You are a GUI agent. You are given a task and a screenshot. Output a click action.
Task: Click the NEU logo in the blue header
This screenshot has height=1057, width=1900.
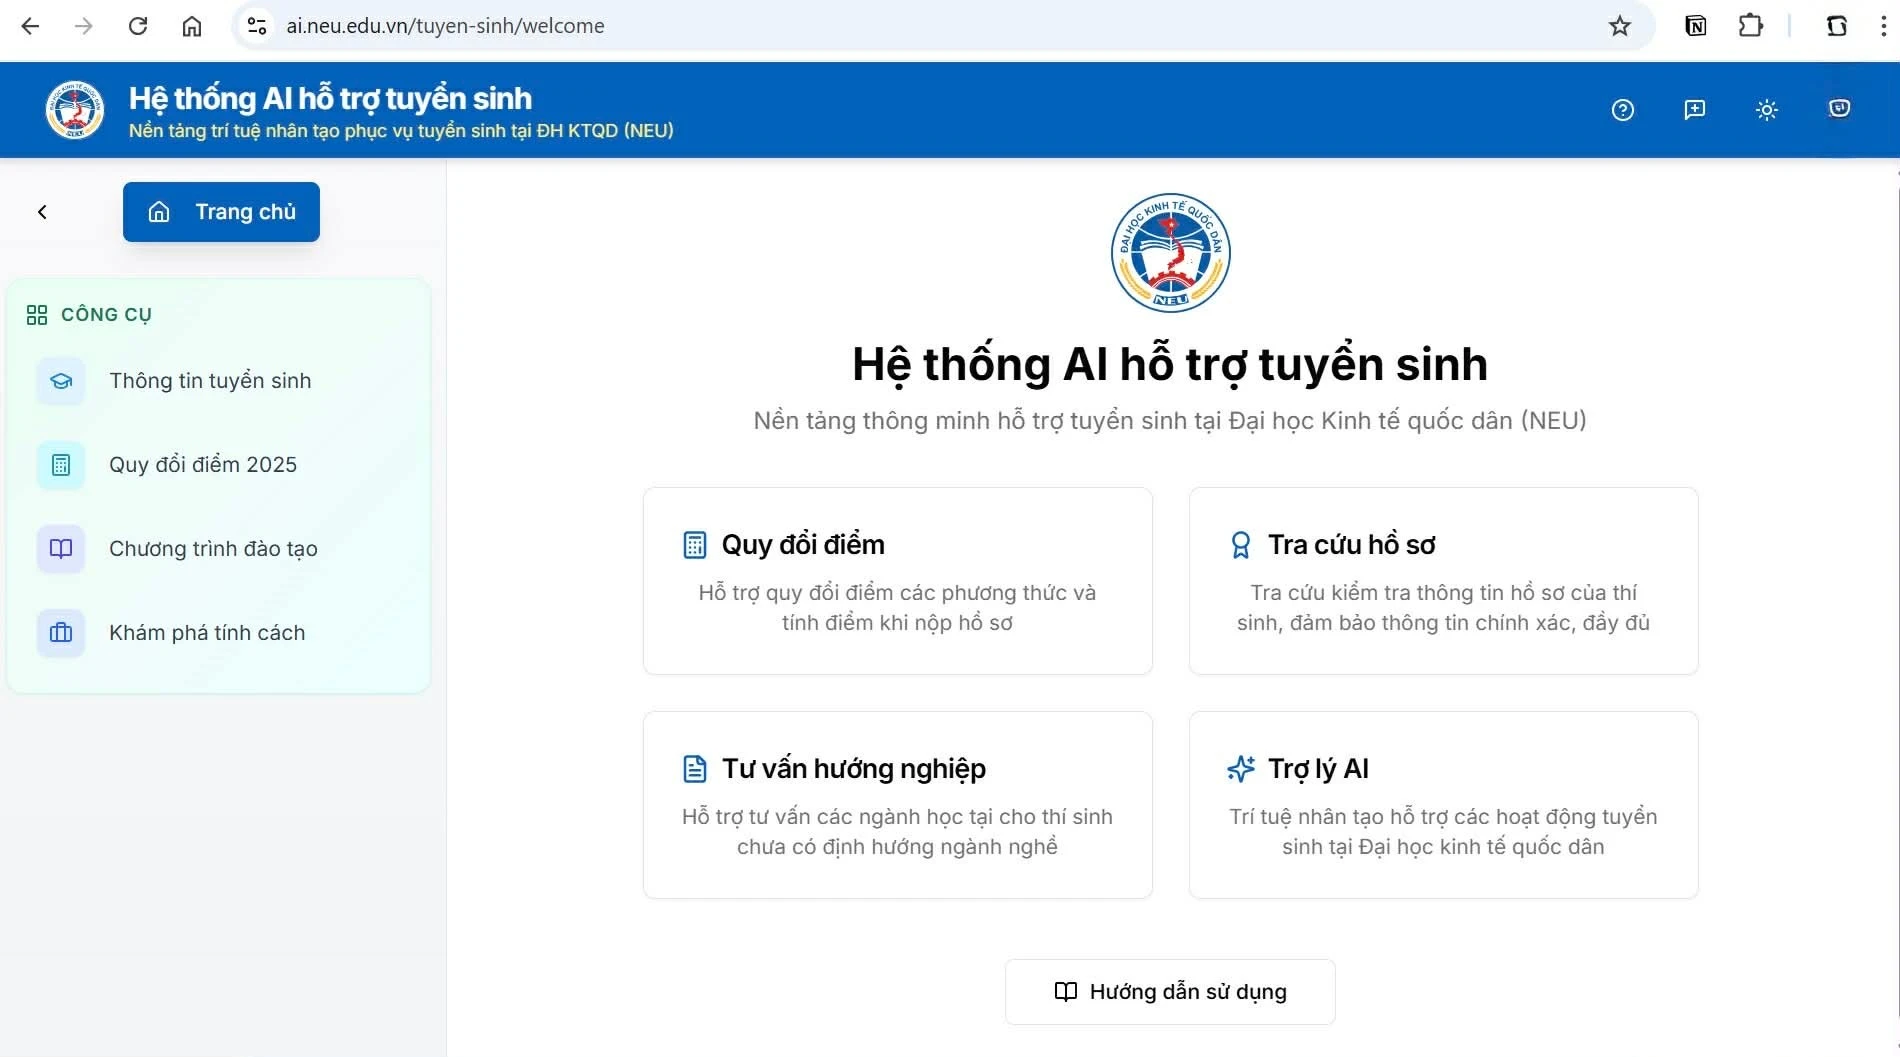(75, 110)
